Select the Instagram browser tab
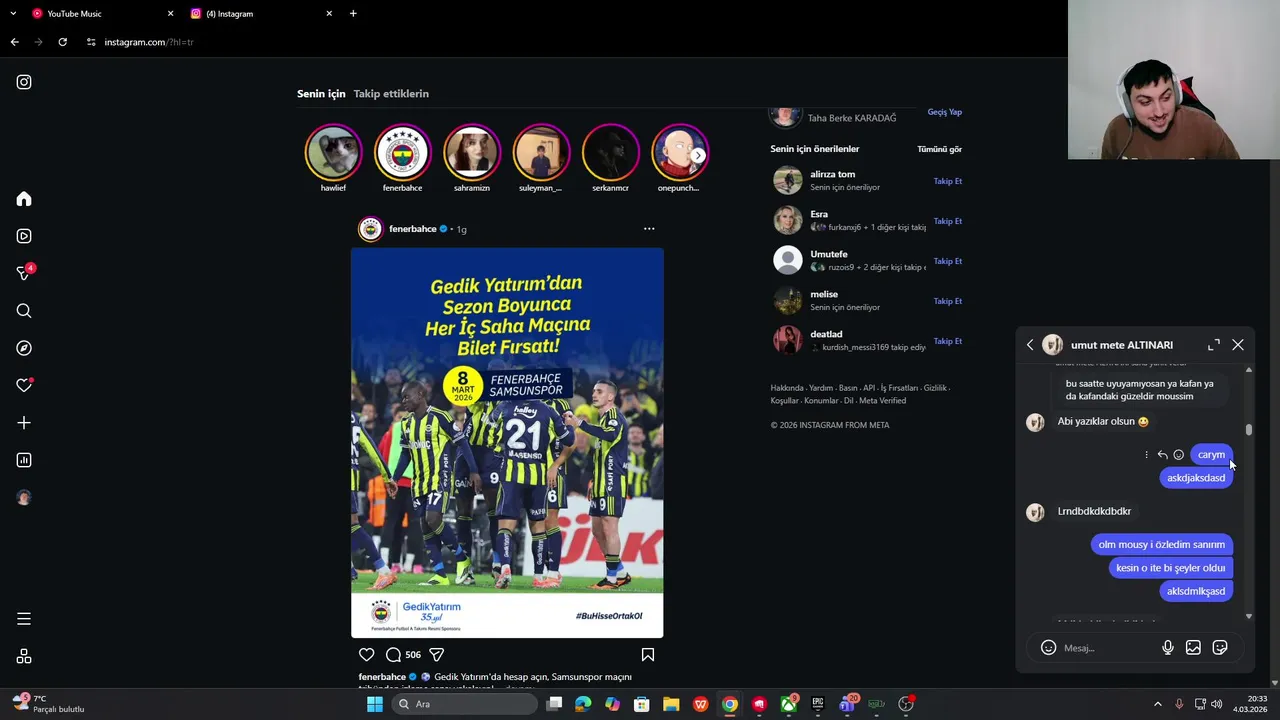 tap(260, 14)
